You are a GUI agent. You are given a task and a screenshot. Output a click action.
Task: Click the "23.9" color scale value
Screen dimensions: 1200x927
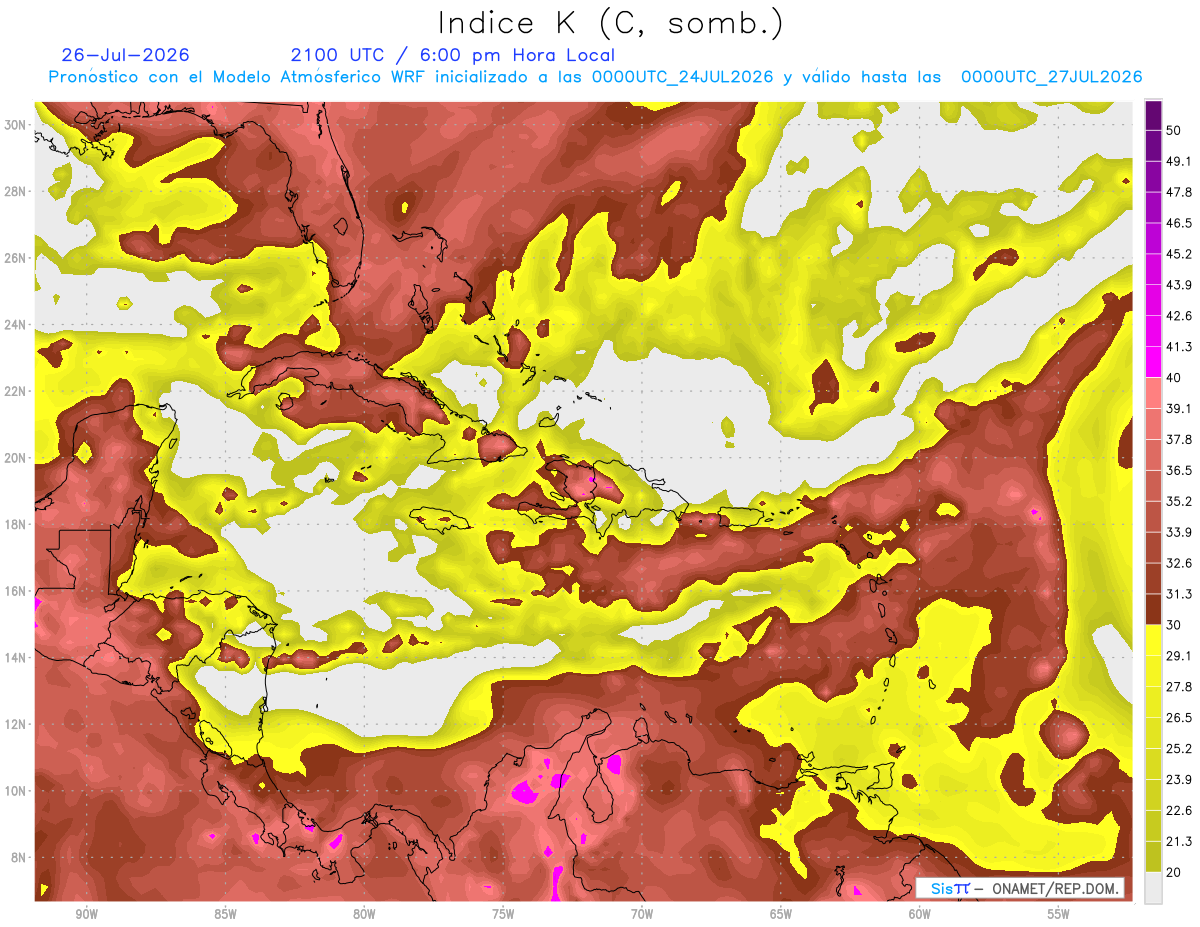coord(1179,780)
